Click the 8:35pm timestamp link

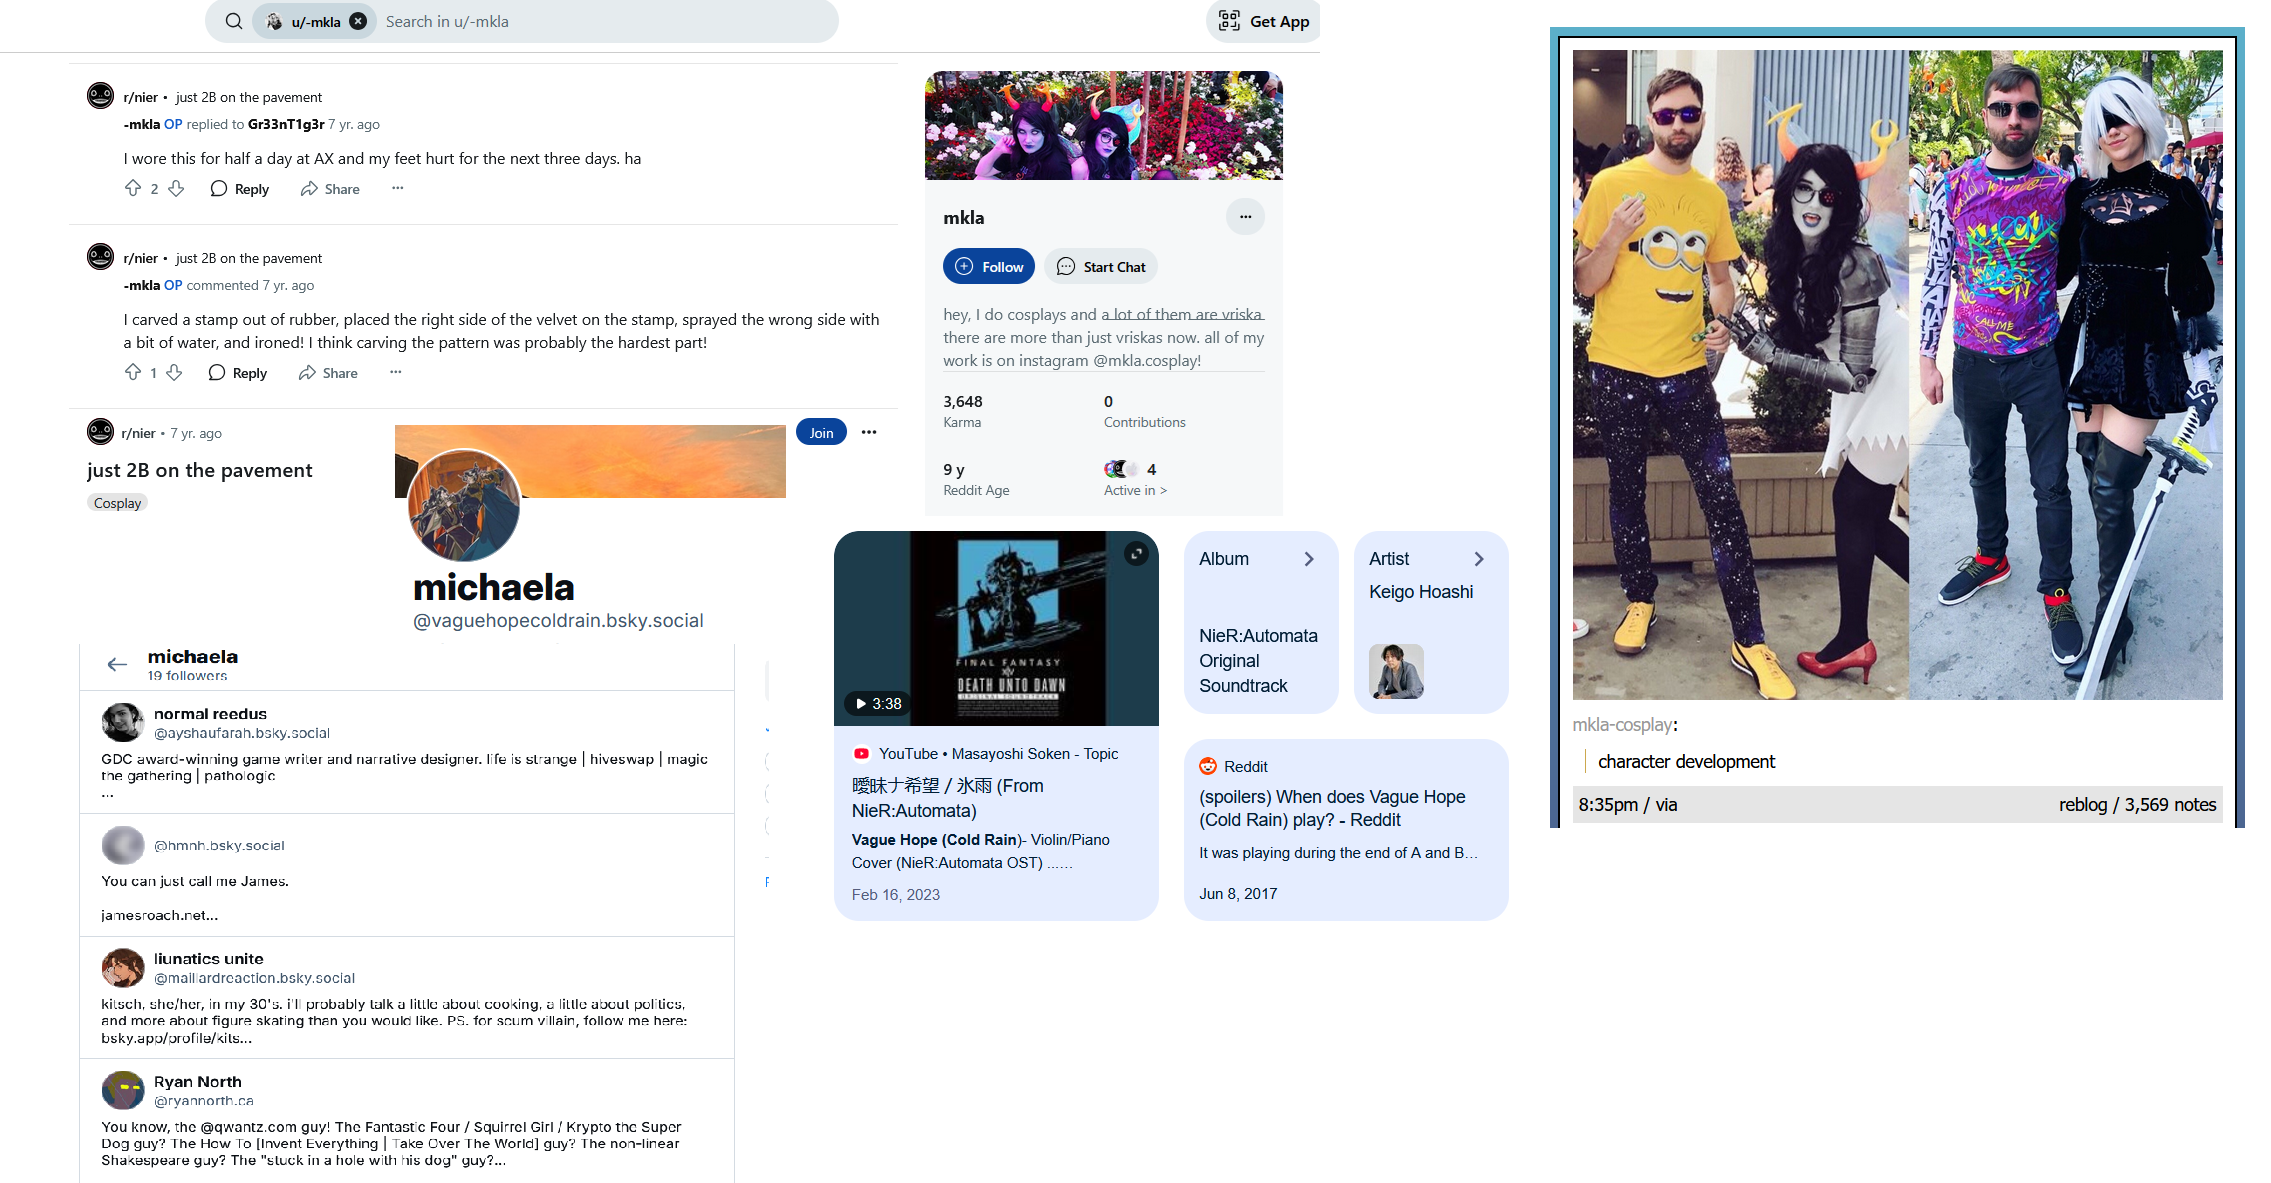point(1608,805)
